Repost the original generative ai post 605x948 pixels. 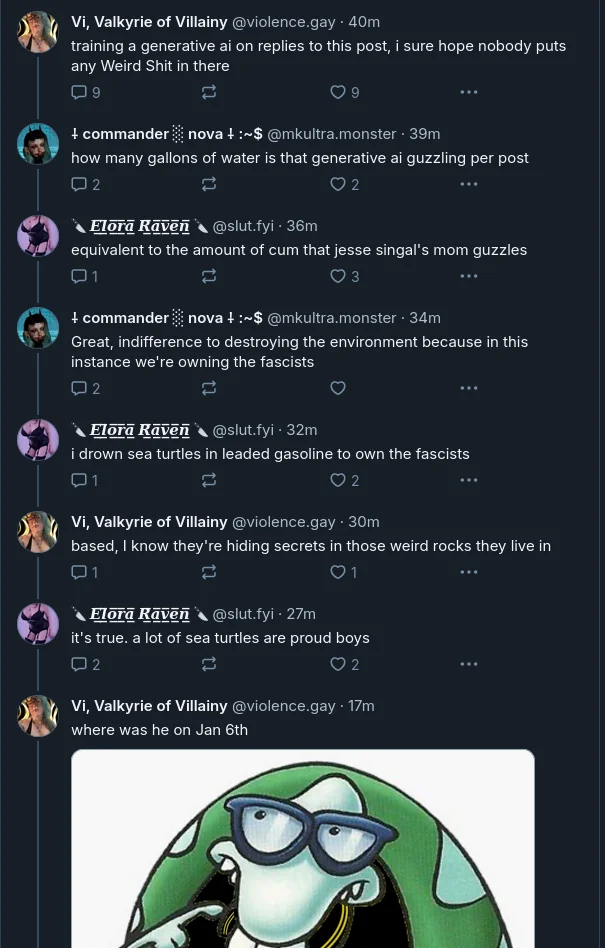[209, 92]
